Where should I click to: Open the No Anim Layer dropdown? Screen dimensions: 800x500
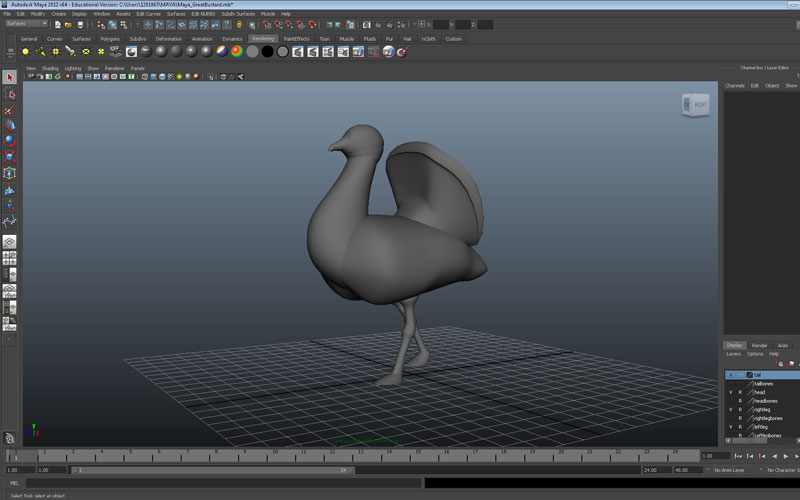click(729, 470)
